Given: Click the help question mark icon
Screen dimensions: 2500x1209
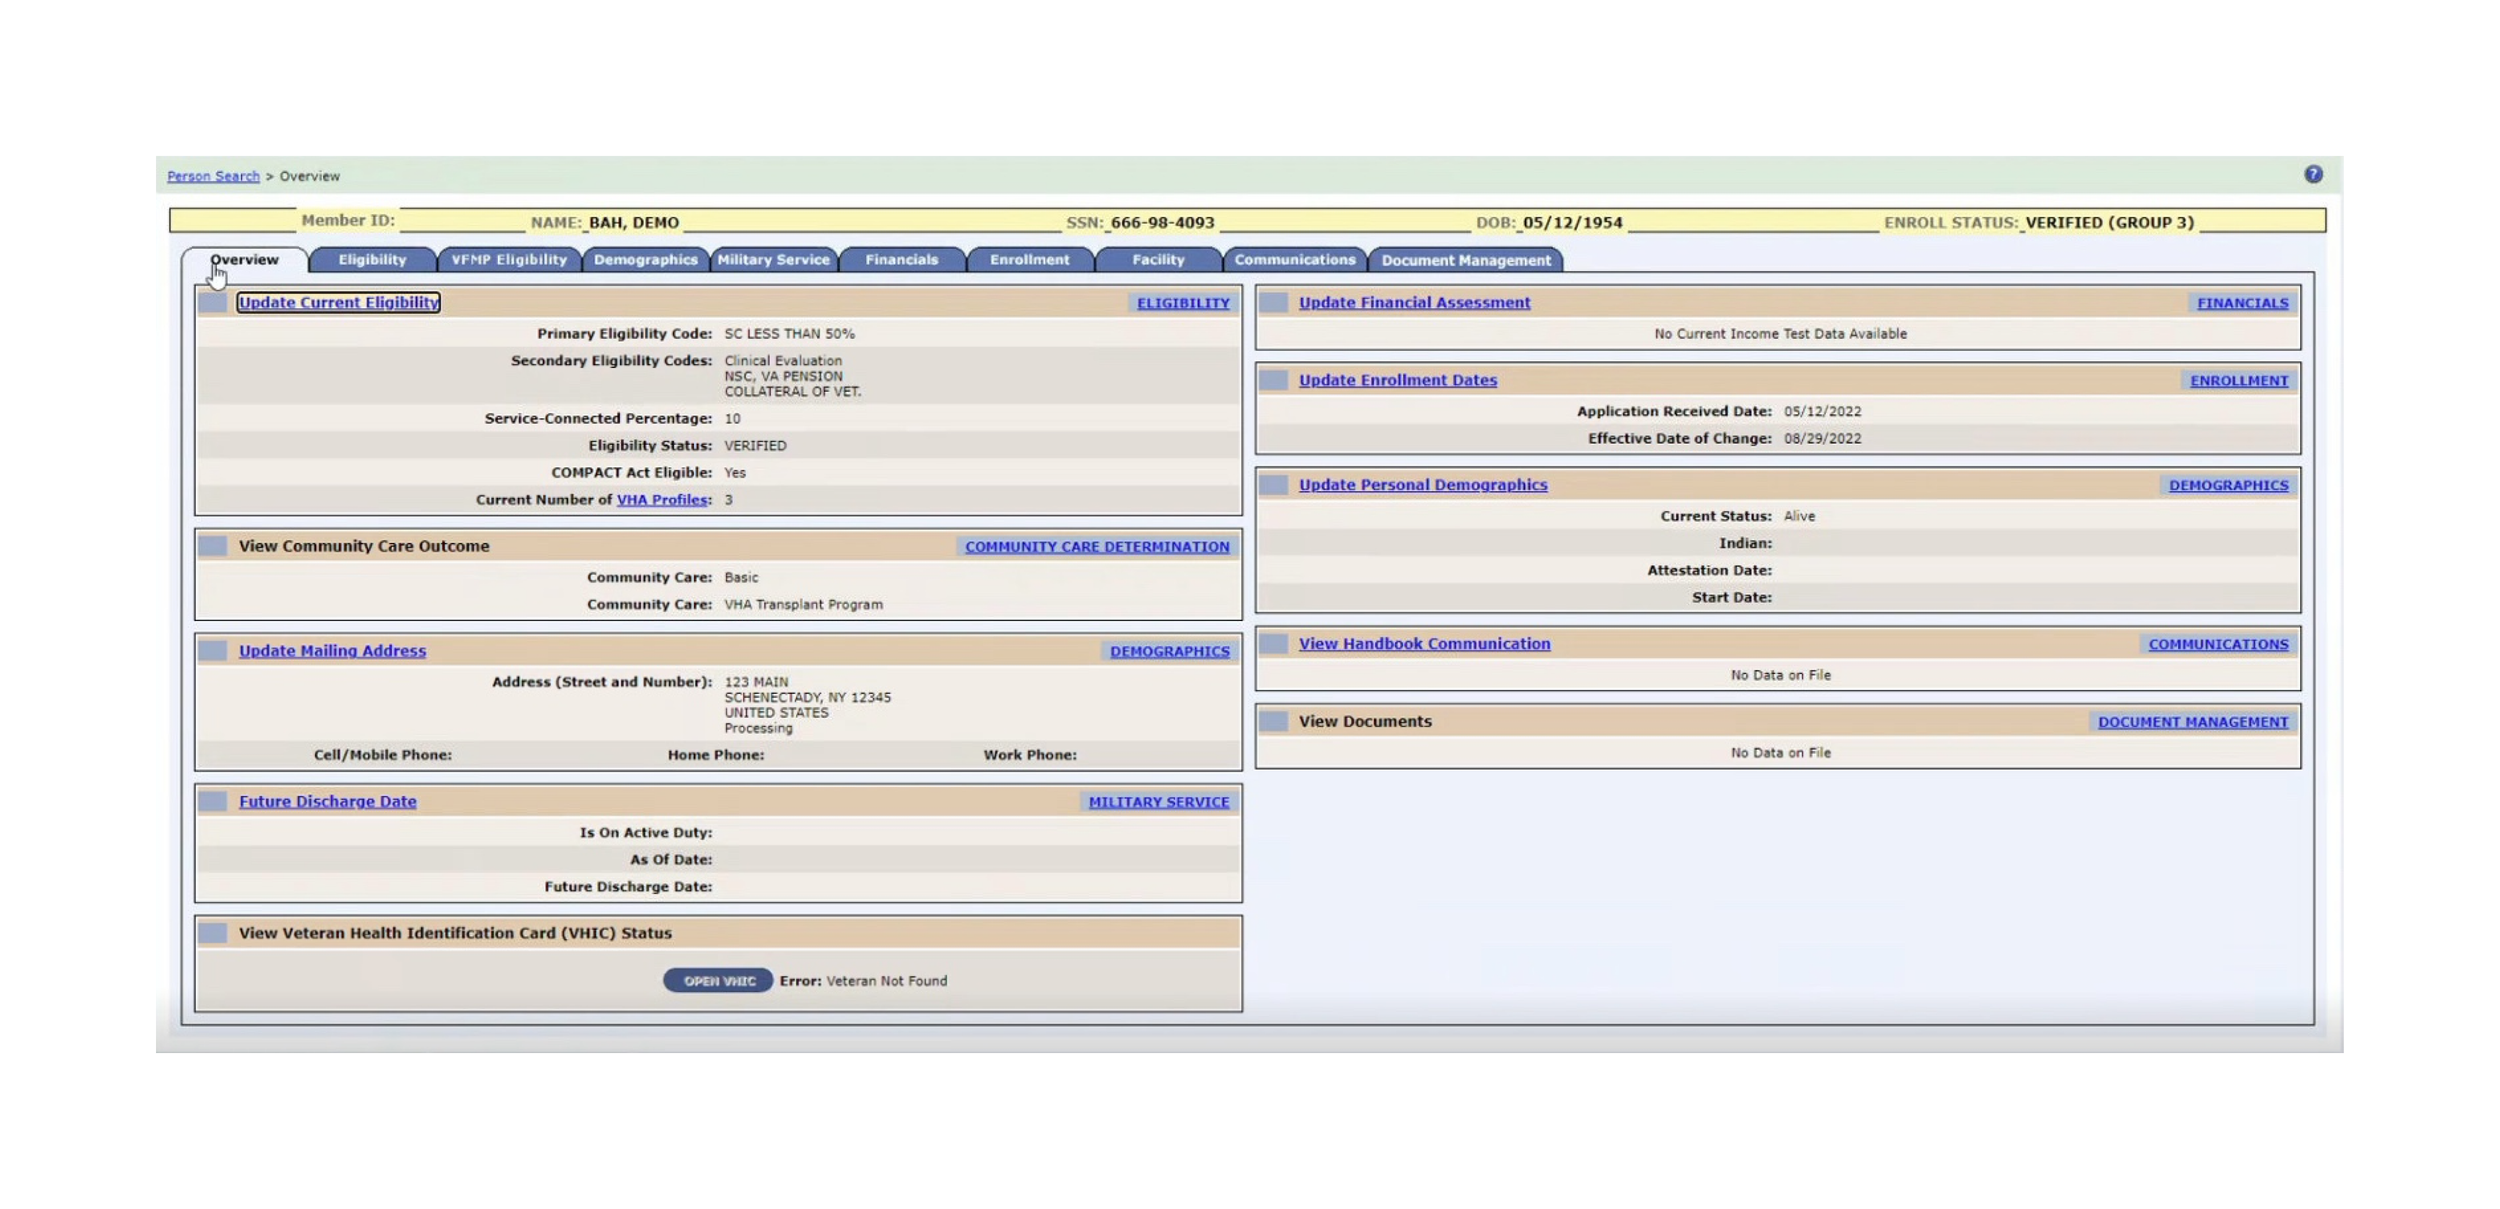Looking at the screenshot, I should tap(2313, 174).
